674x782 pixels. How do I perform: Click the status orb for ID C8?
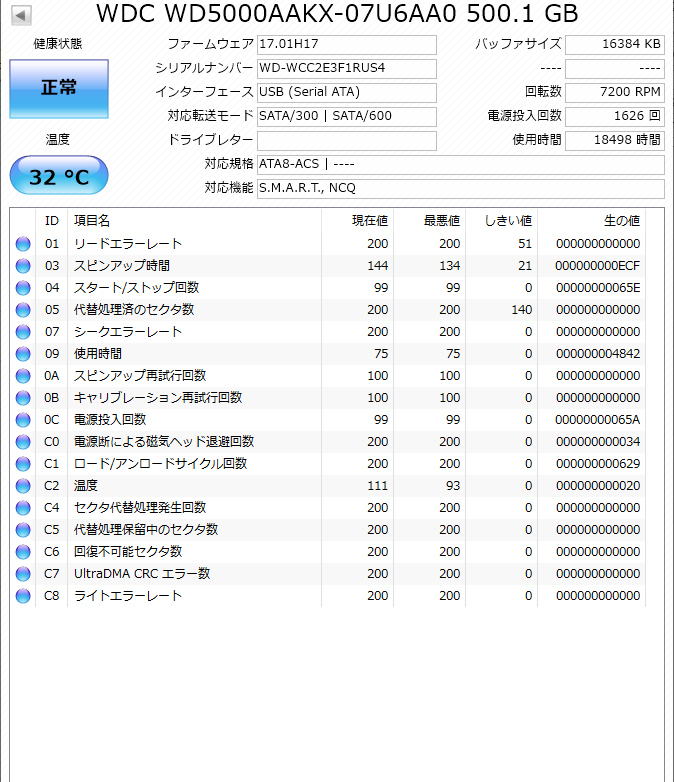tap(23, 595)
